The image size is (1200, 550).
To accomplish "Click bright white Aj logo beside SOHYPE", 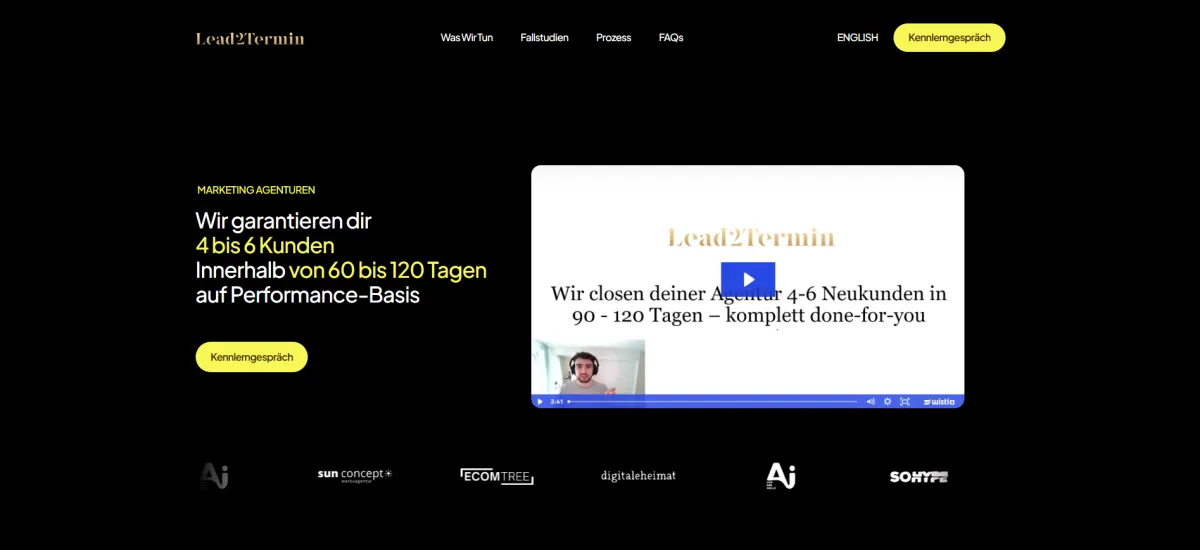I will click(781, 476).
